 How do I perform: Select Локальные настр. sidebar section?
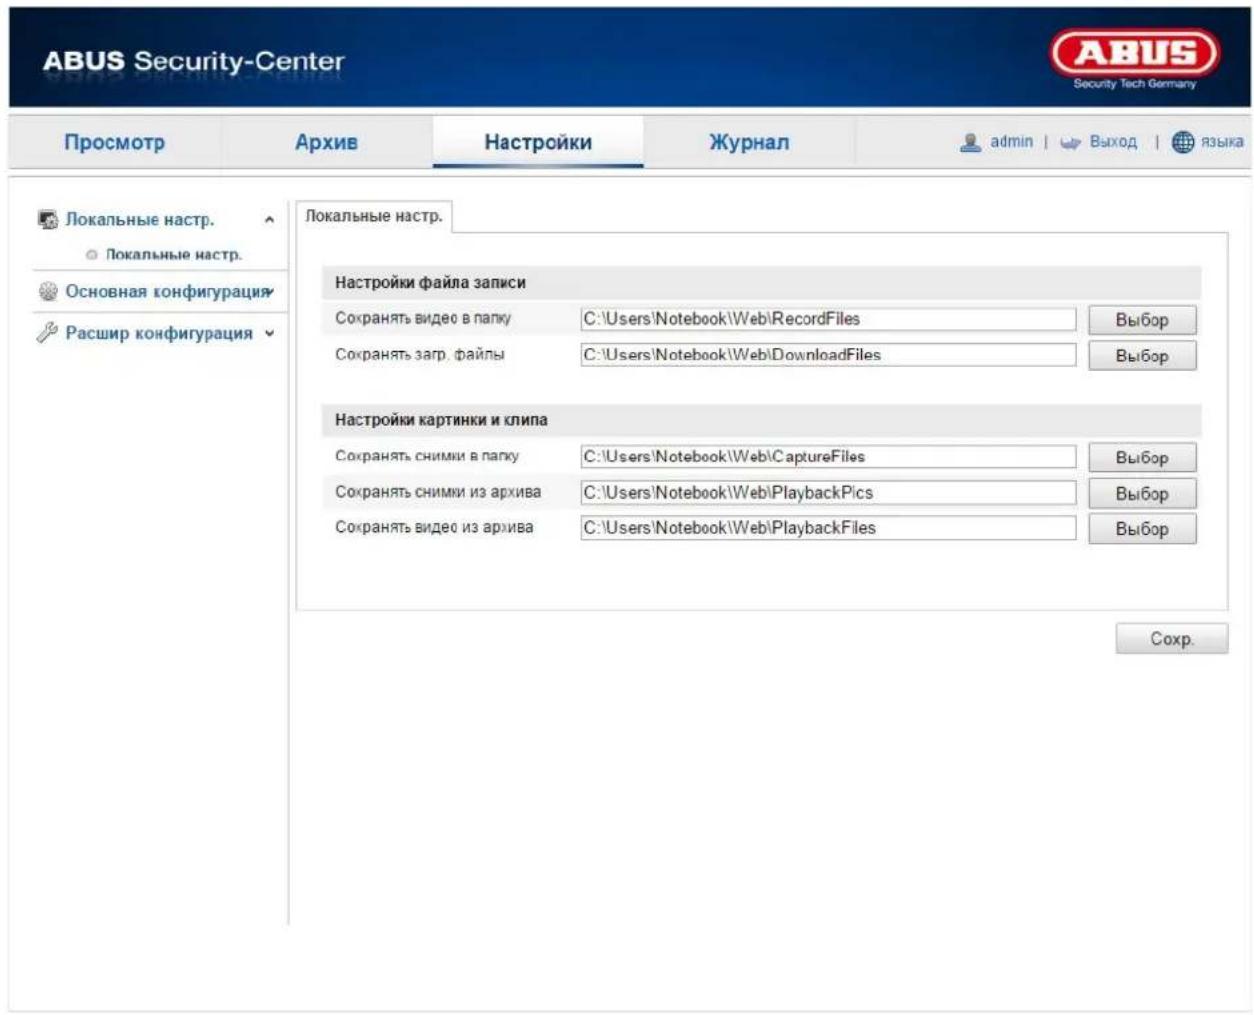[x=140, y=219]
